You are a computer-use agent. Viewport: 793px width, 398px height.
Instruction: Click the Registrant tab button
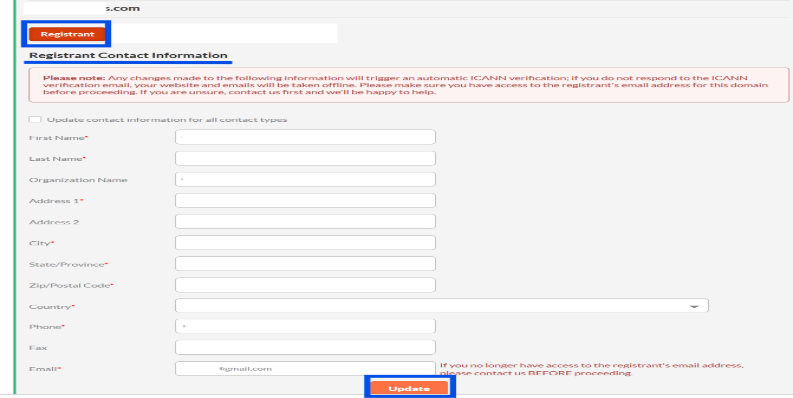click(x=67, y=34)
